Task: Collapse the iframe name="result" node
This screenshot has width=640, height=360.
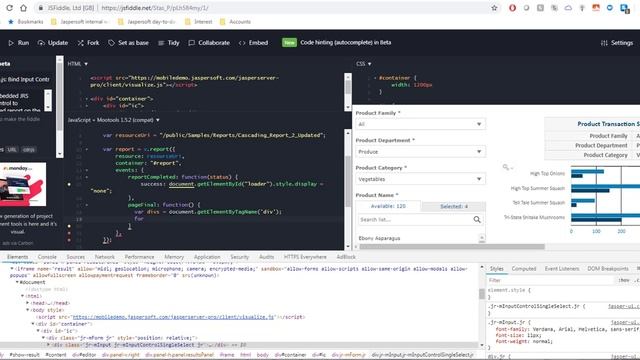Action: coord(12,269)
